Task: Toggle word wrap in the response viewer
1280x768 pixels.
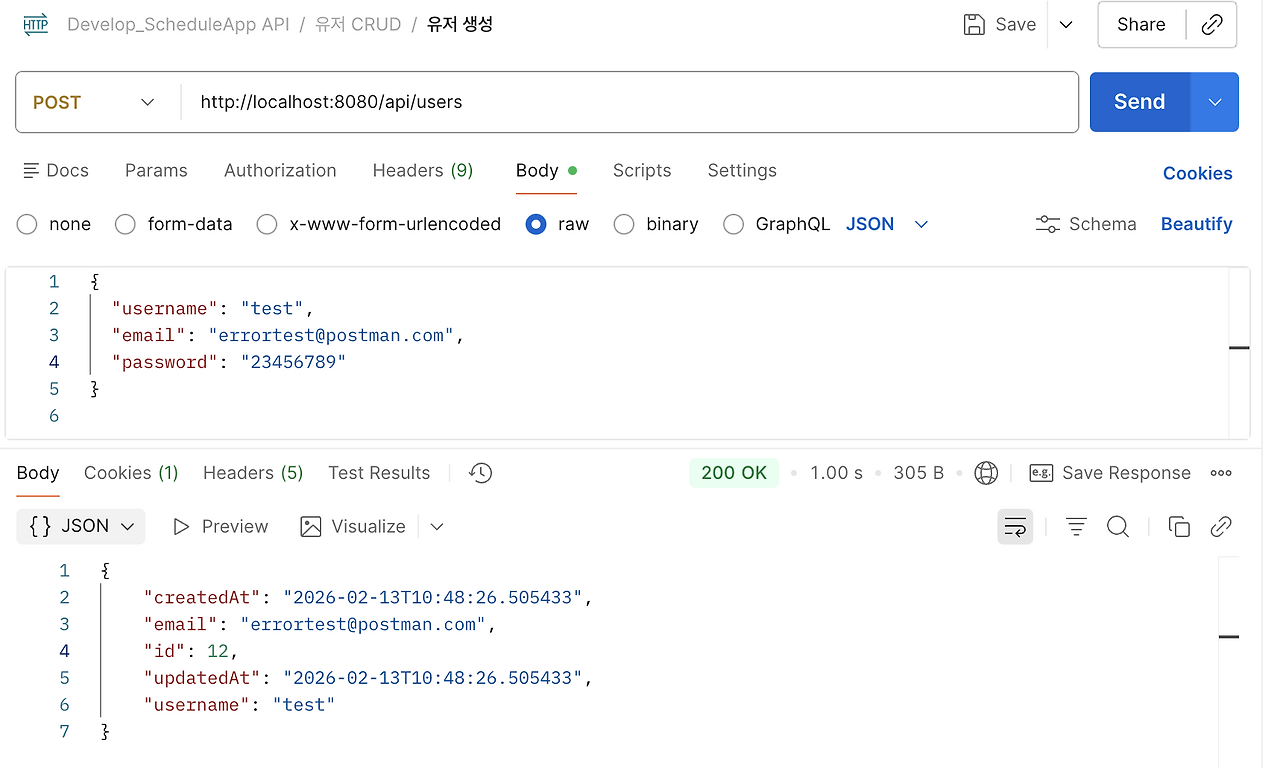Action: [1015, 526]
